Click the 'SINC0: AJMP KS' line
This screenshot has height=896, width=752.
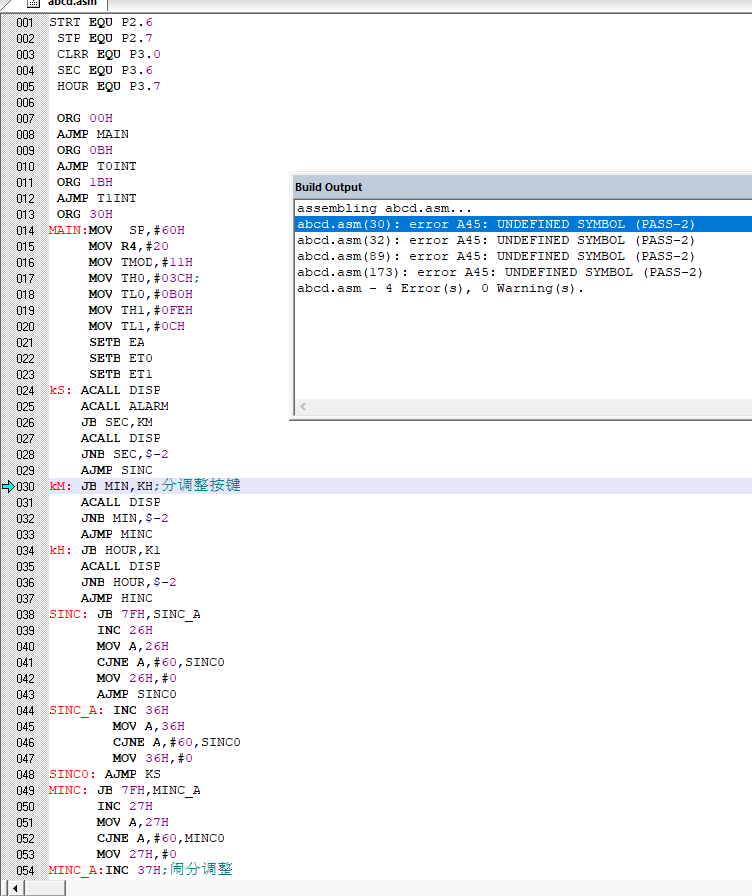click(x=105, y=774)
